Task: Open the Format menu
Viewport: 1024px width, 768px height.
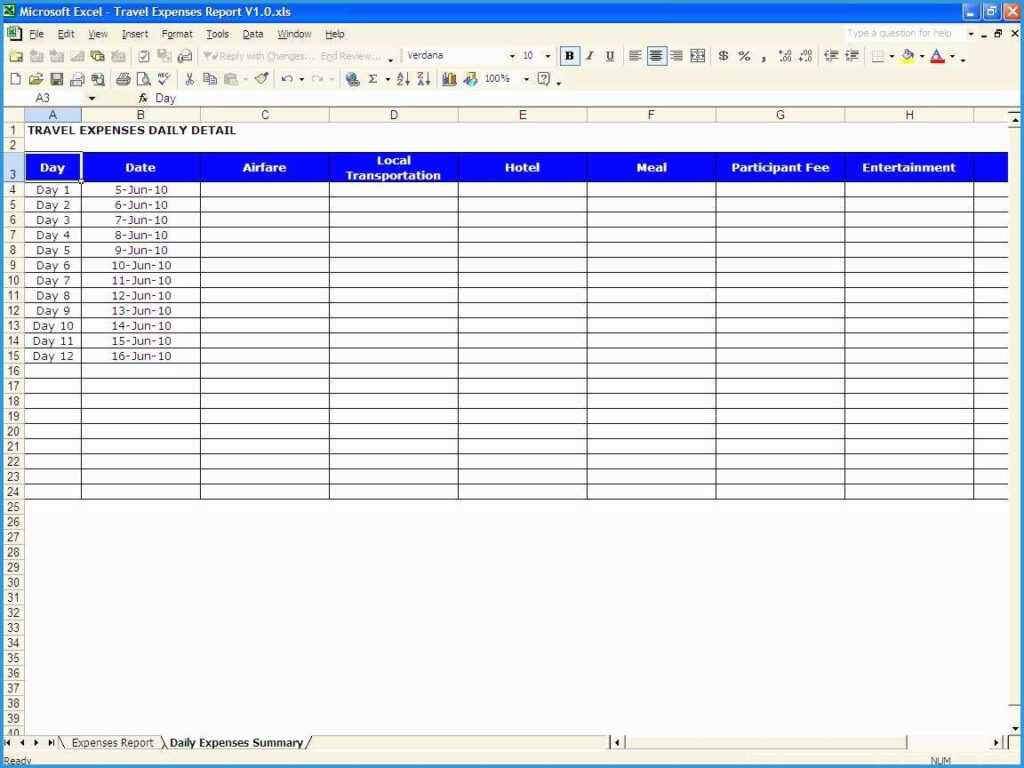Action: pyautogui.click(x=177, y=34)
